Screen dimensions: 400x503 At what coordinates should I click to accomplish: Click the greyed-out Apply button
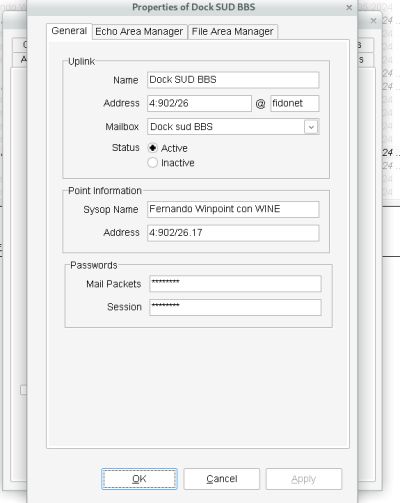point(304,479)
